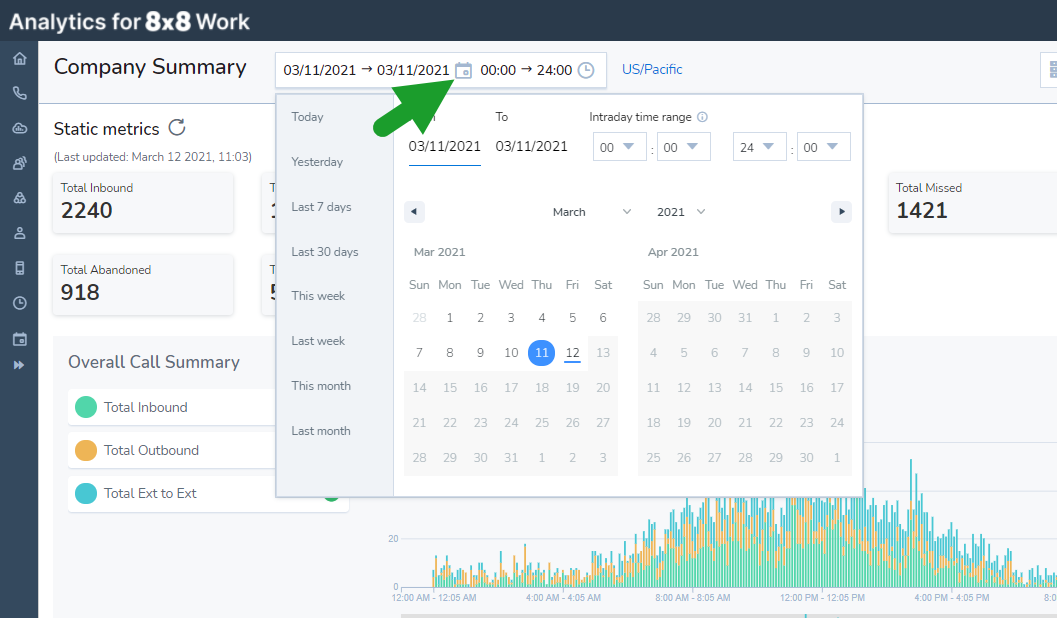Expand the end hour 24 dropdown
The image size is (1057, 618).
click(x=757, y=147)
